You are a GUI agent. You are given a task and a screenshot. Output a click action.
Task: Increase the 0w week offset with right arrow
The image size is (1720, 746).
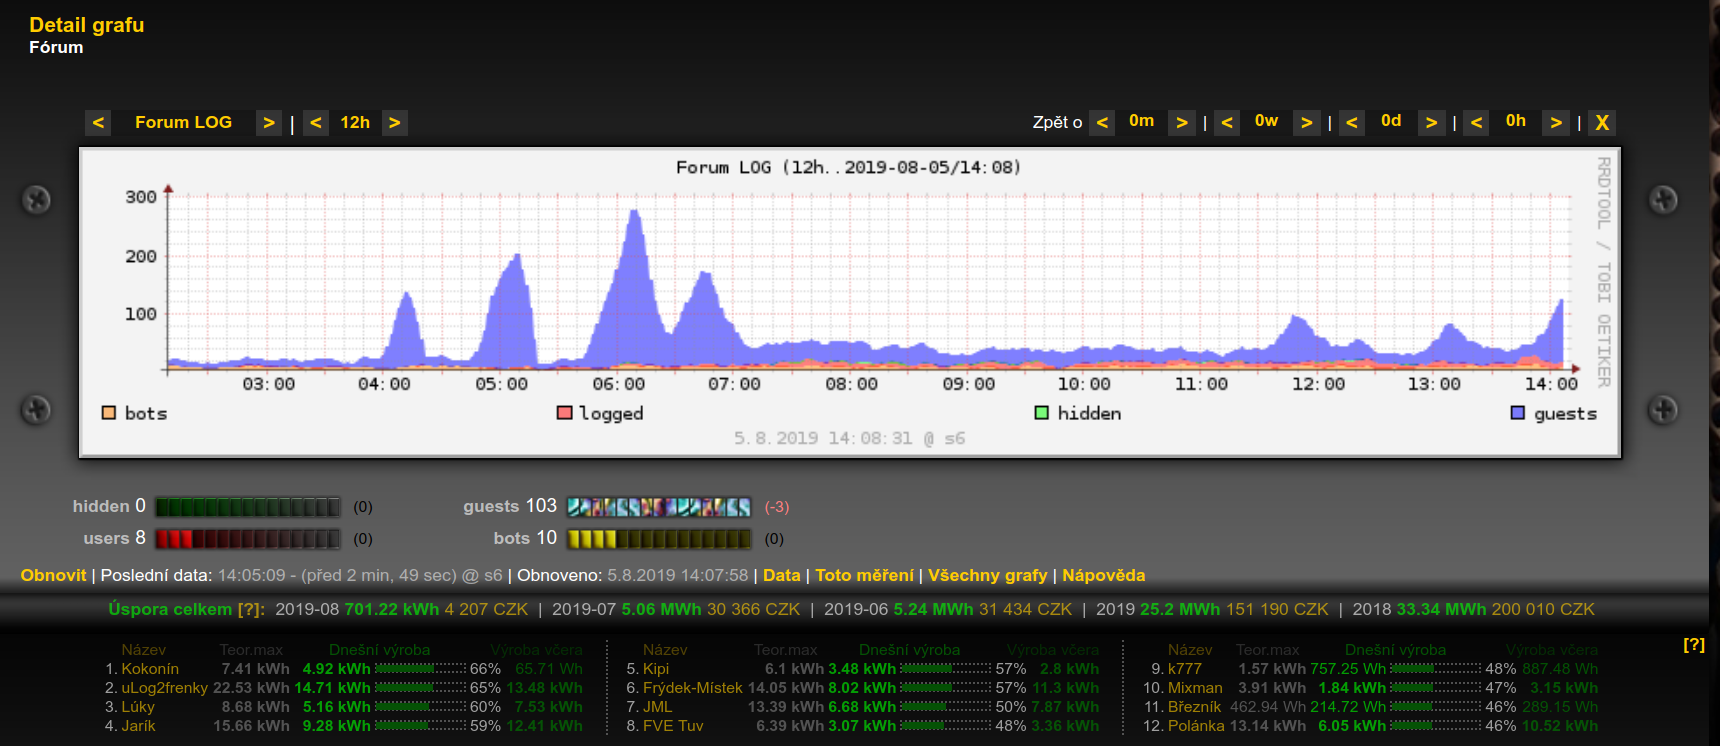click(1306, 123)
